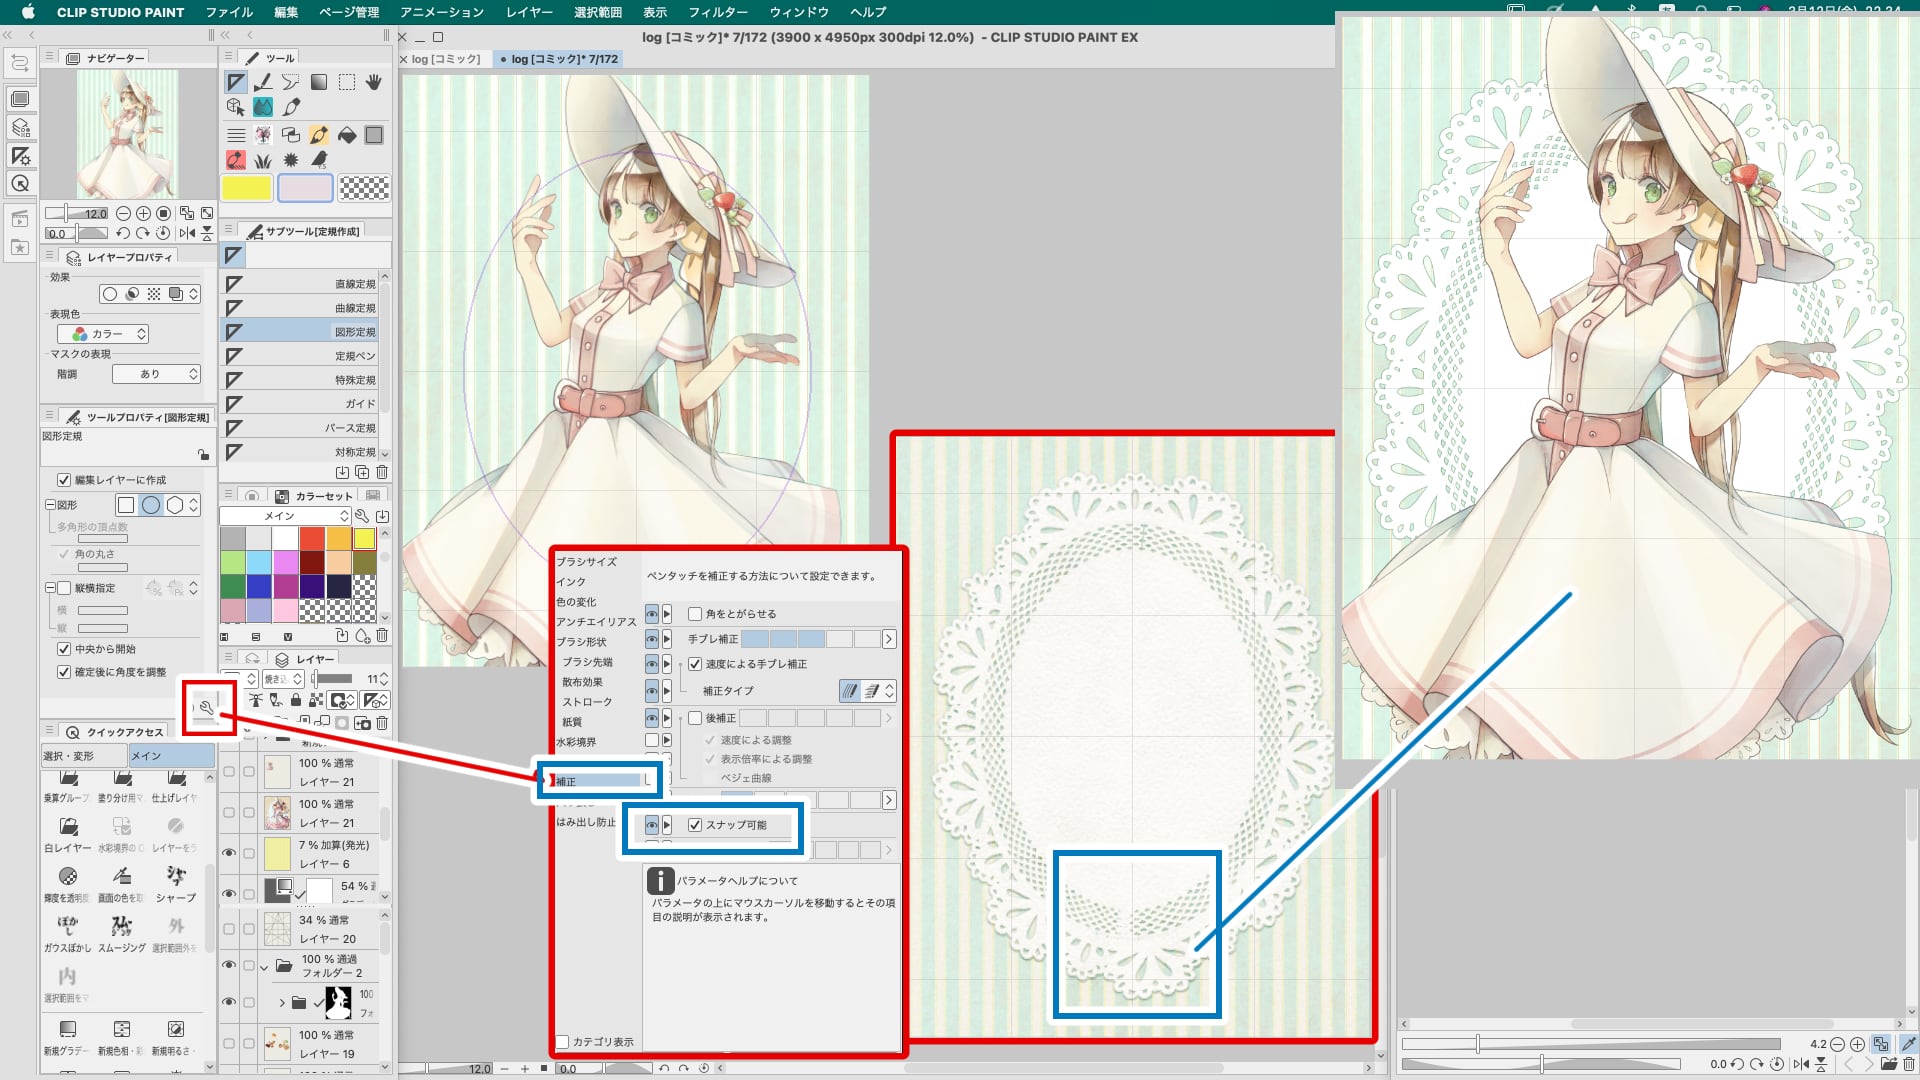Open フィルター menu
The height and width of the screenshot is (1080, 1920).
[x=718, y=12]
